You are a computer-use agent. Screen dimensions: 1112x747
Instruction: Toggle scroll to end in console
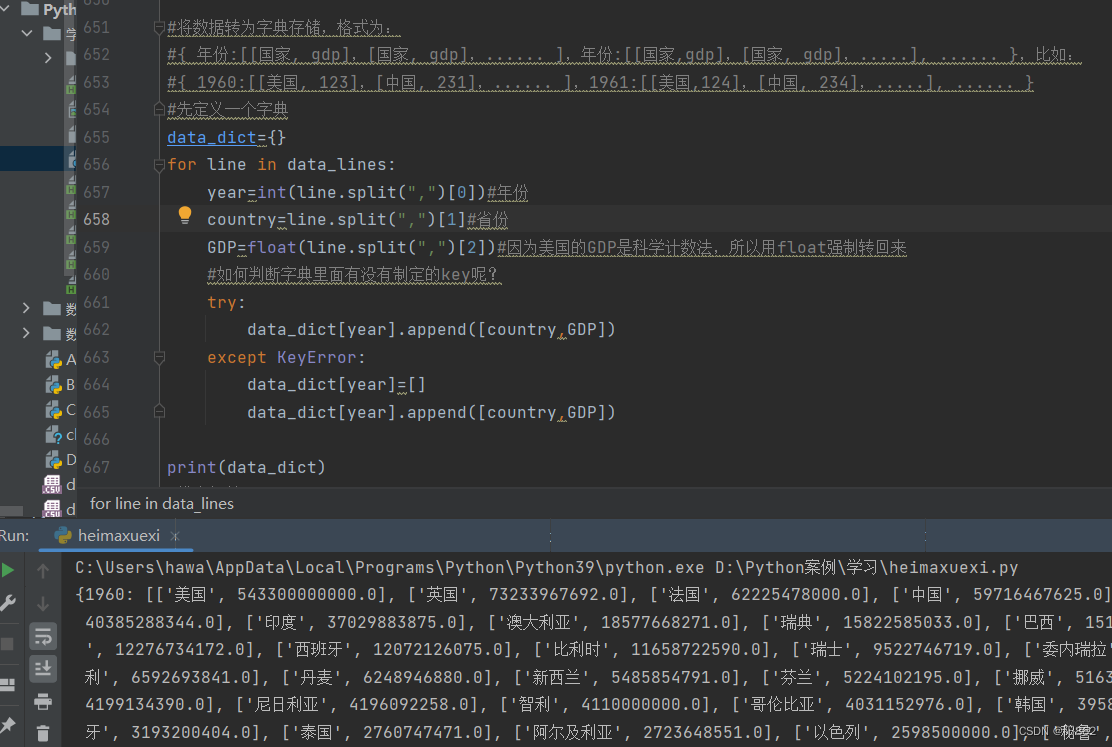coord(43,668)
